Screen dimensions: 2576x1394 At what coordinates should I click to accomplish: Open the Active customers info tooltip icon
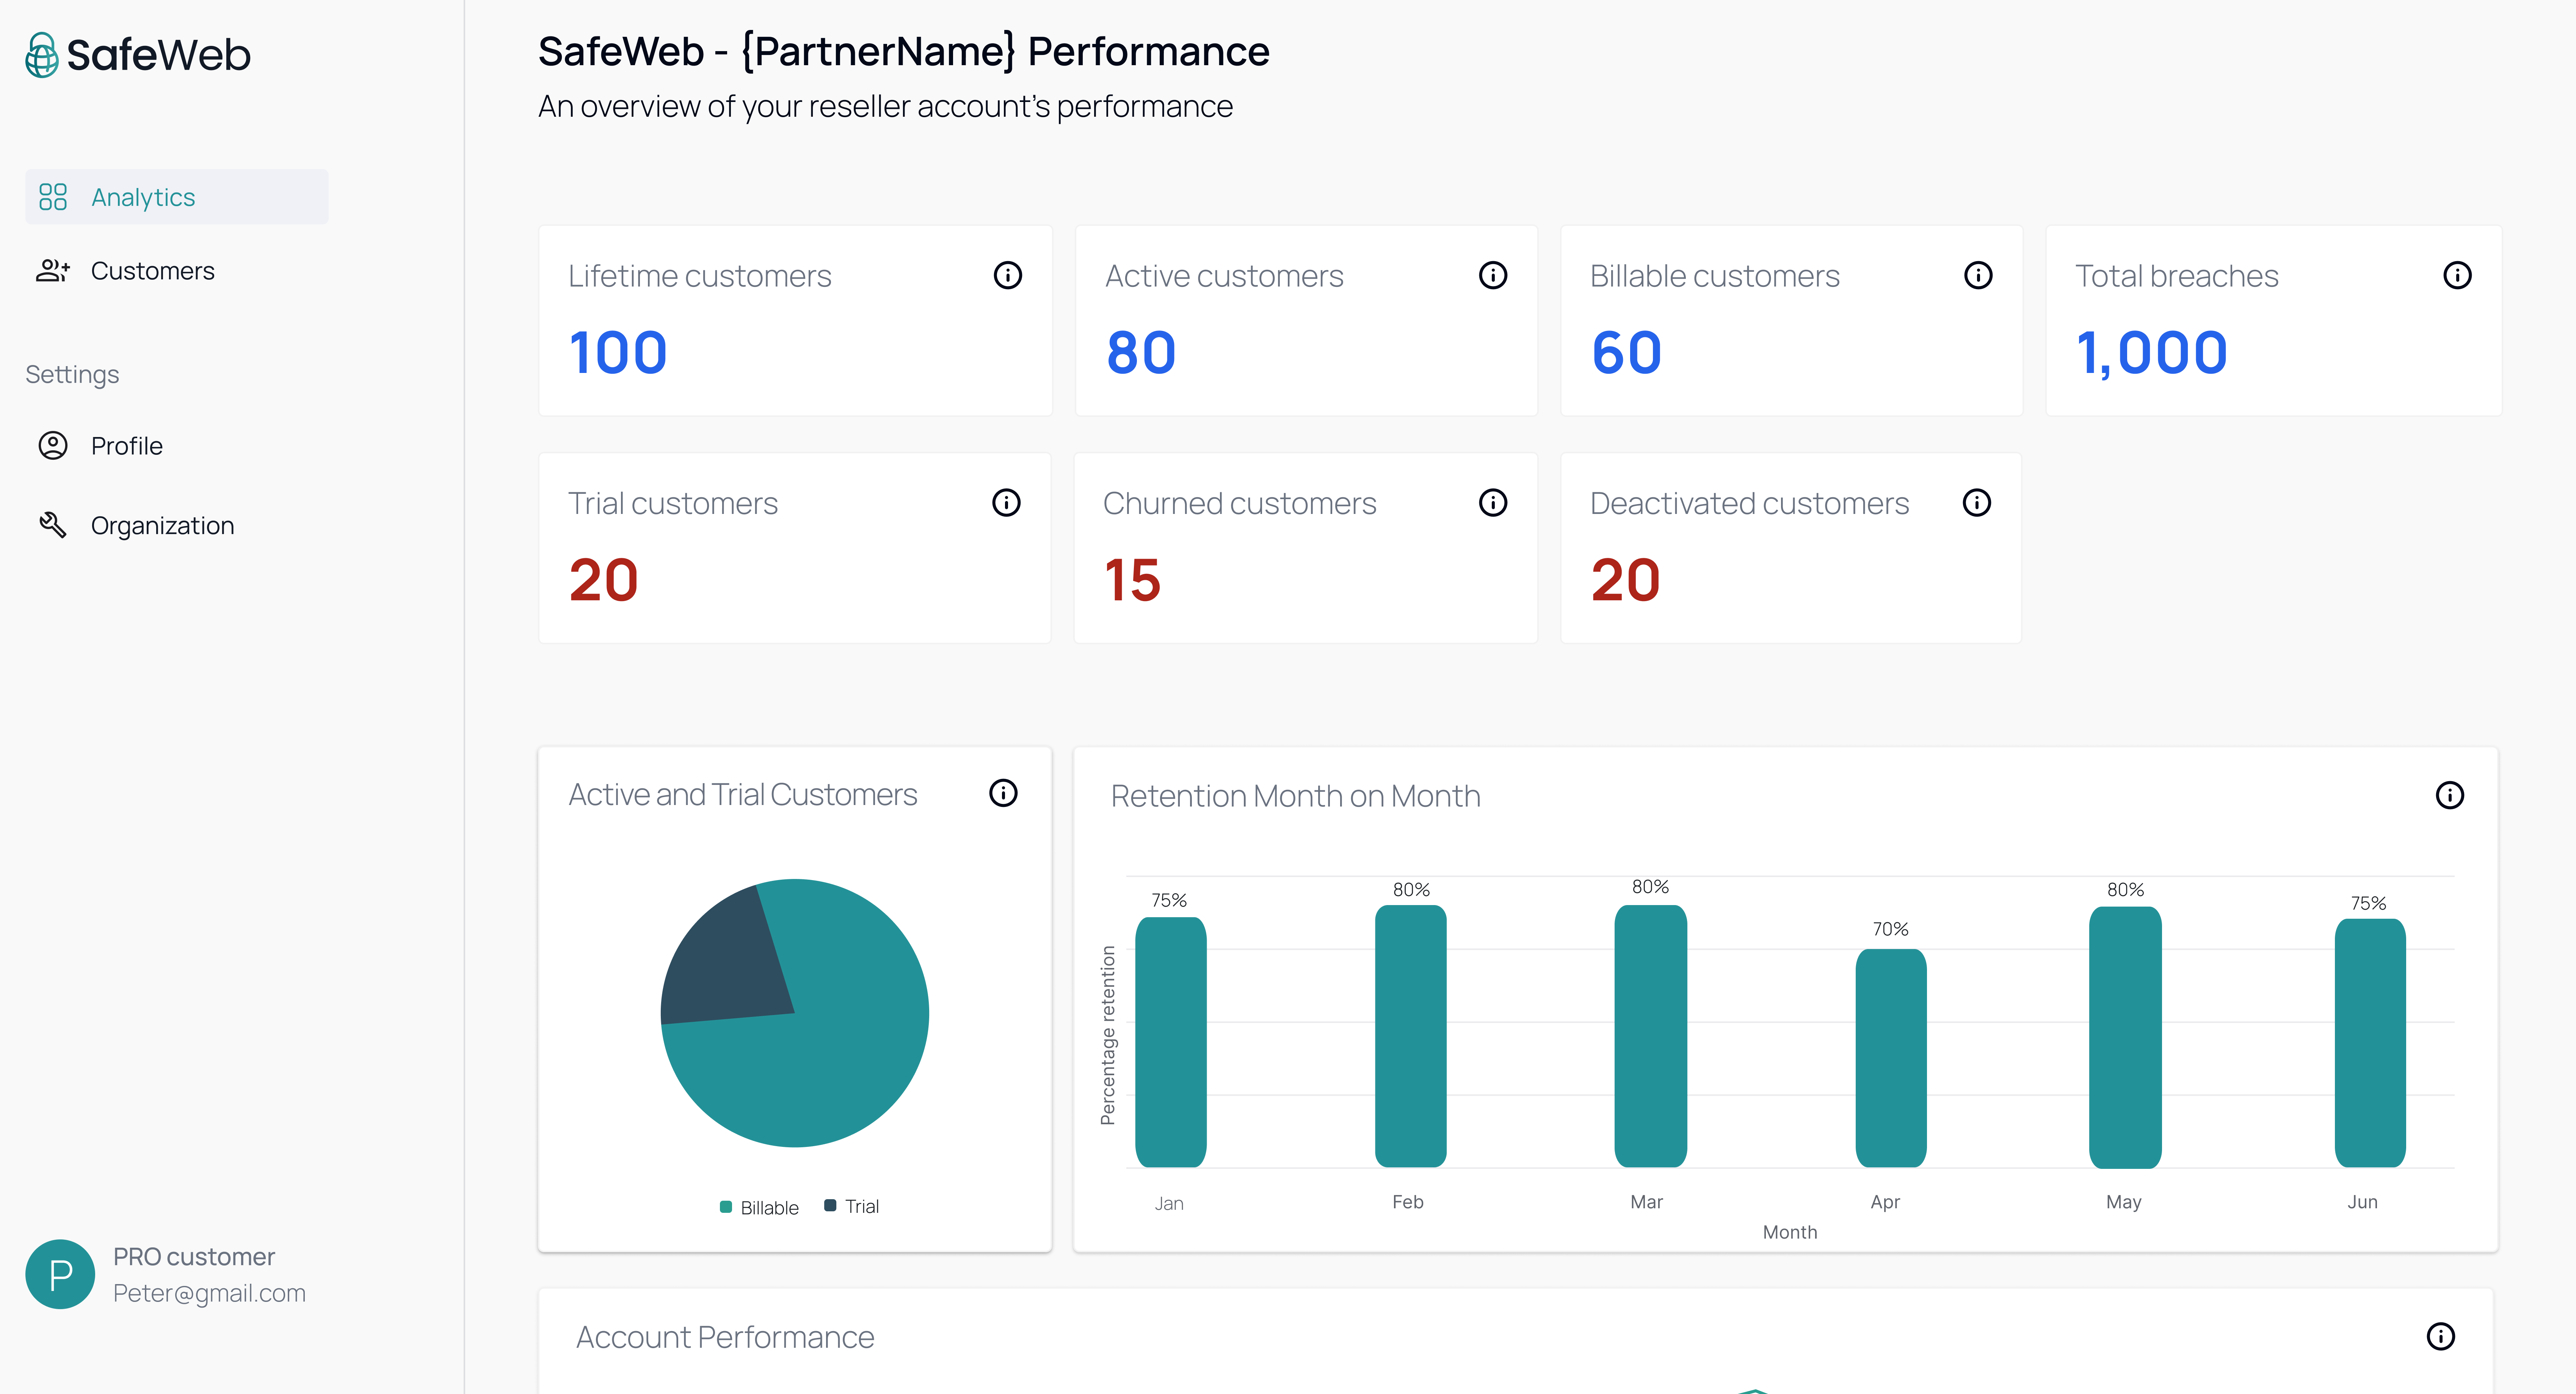[1492, 275]
